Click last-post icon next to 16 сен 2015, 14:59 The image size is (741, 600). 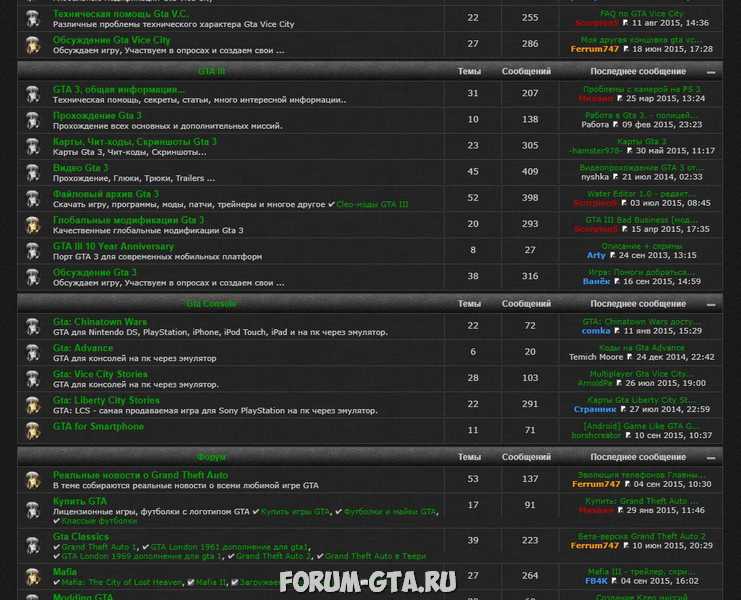pyautogui.click(x=617, y=282)
